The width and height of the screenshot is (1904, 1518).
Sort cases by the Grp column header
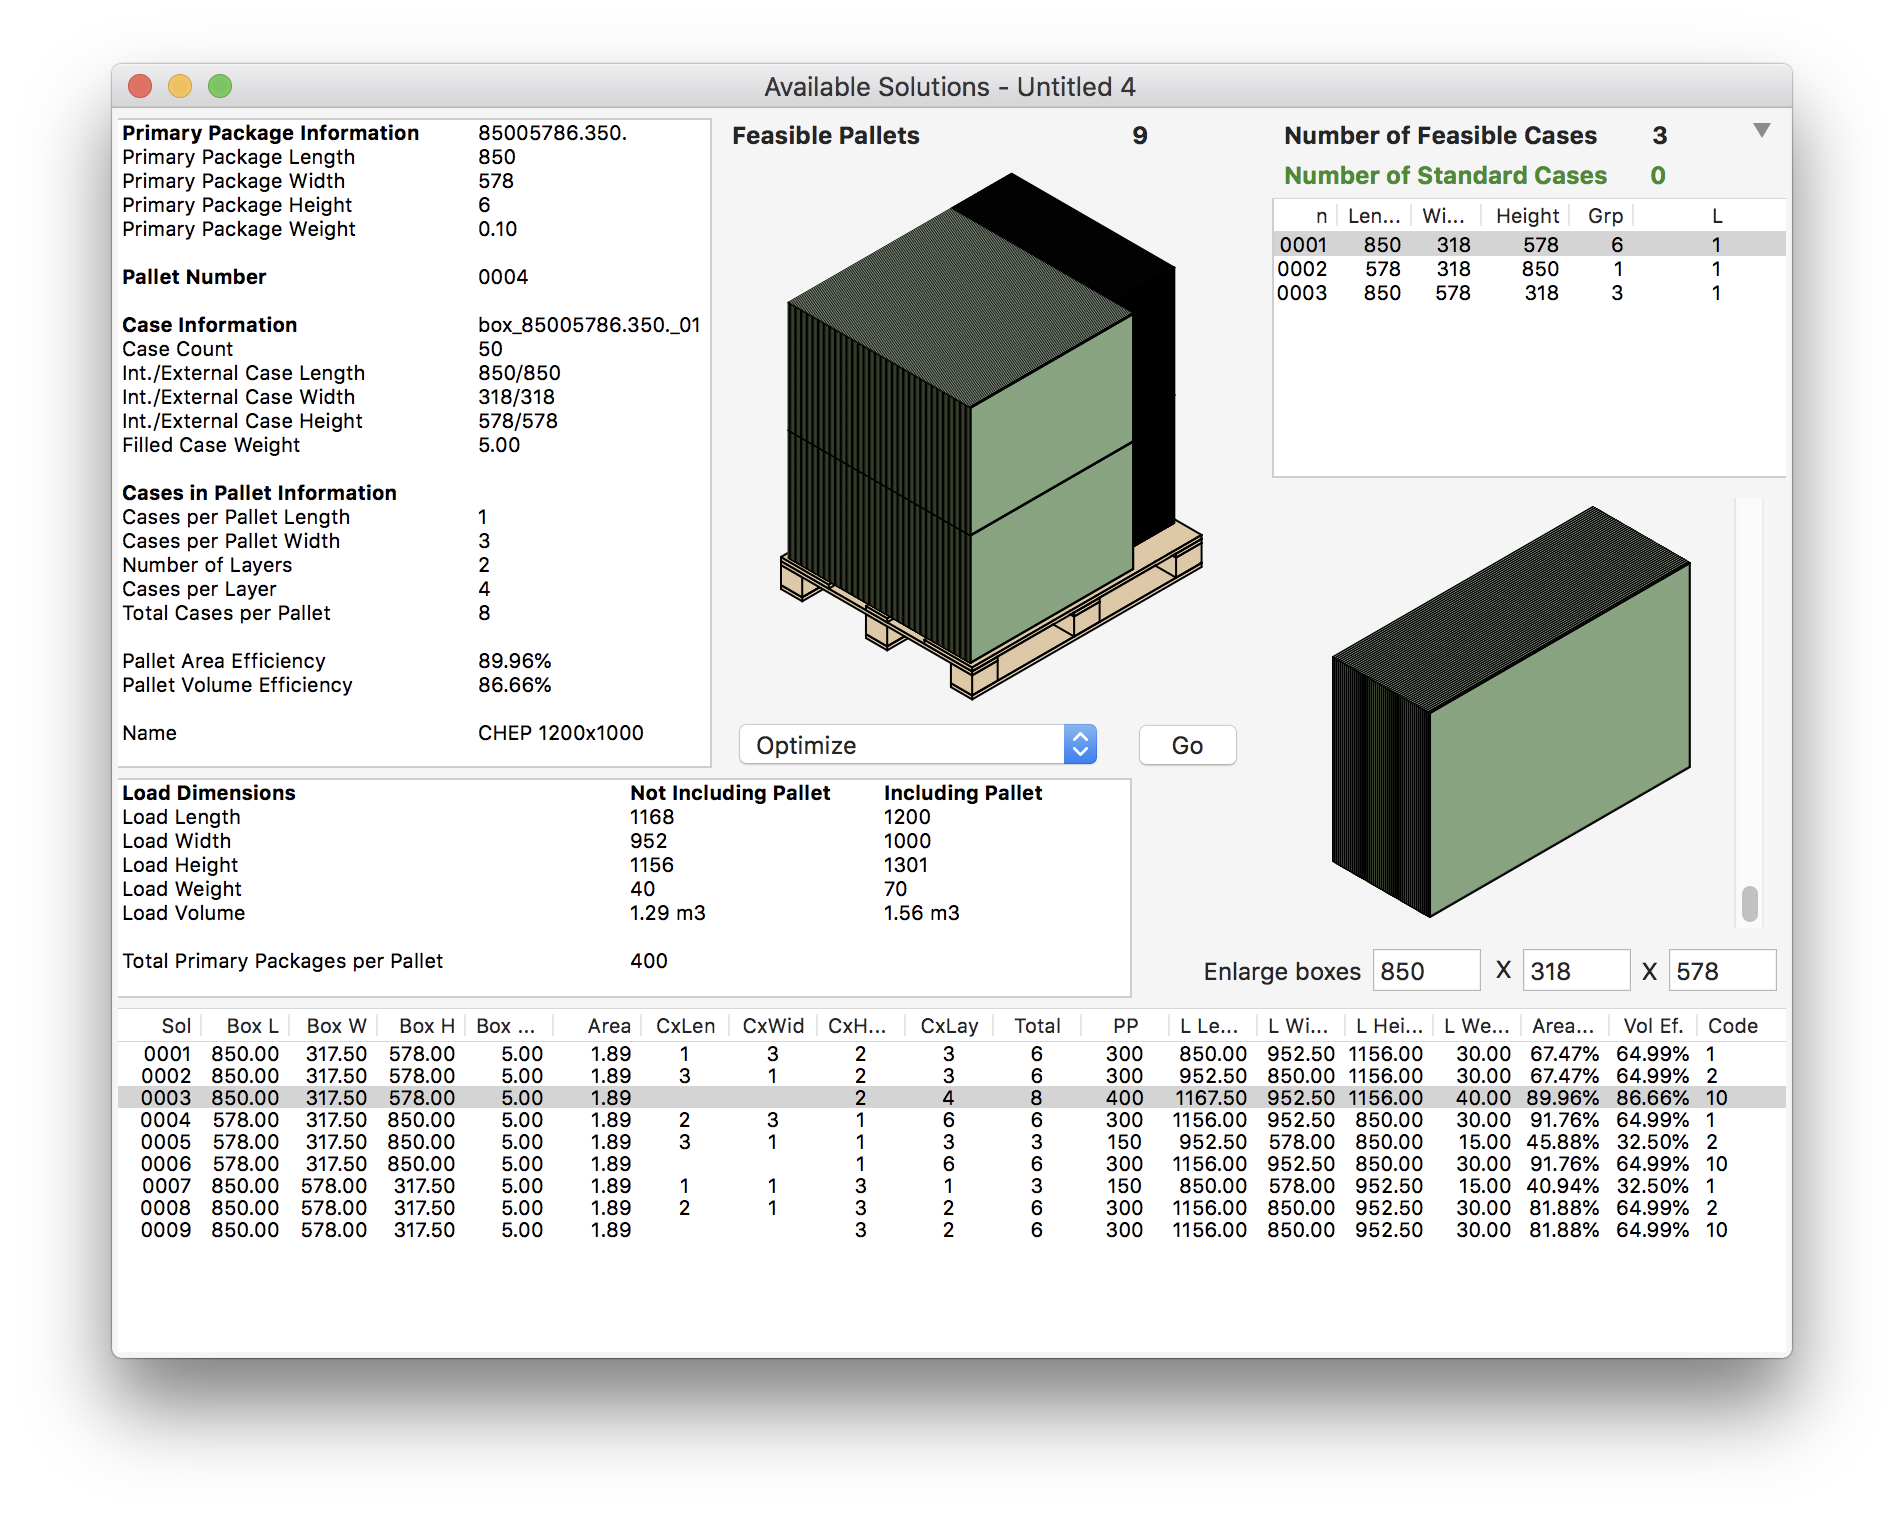coord(1603,216)
